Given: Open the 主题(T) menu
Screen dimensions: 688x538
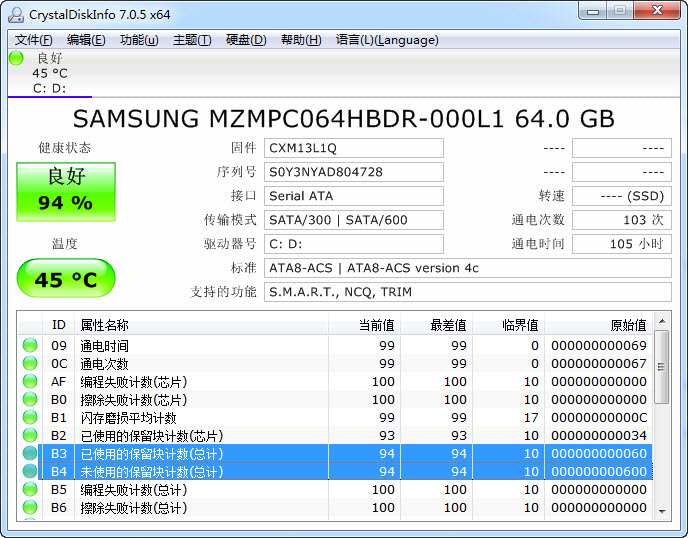Looking at the screenshot, I should click(x=192, y=40).
